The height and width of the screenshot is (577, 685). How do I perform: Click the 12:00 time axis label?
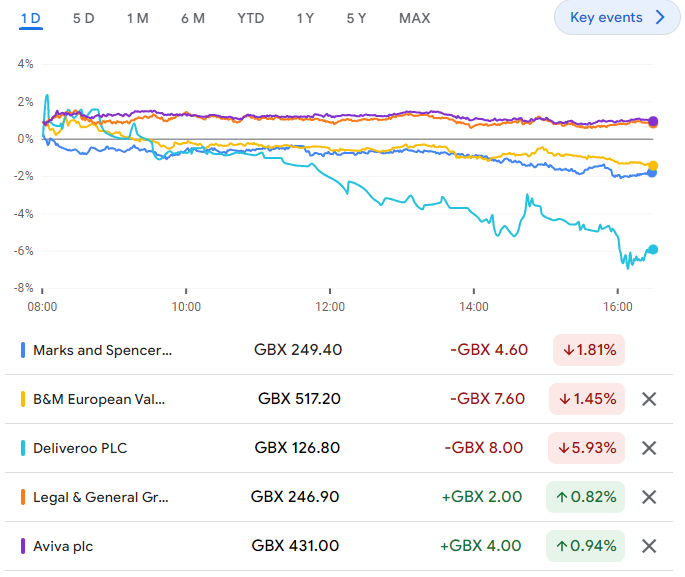click(x=330, y=307)
